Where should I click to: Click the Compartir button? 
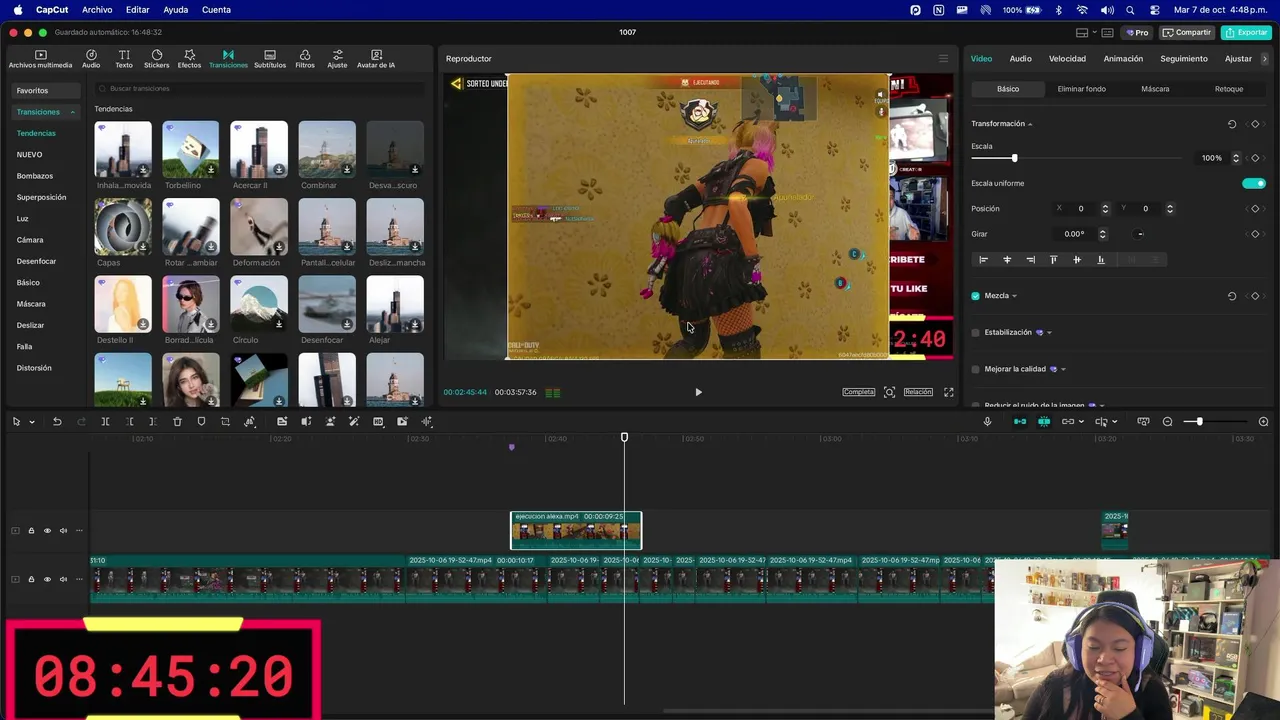[1187, 32]
